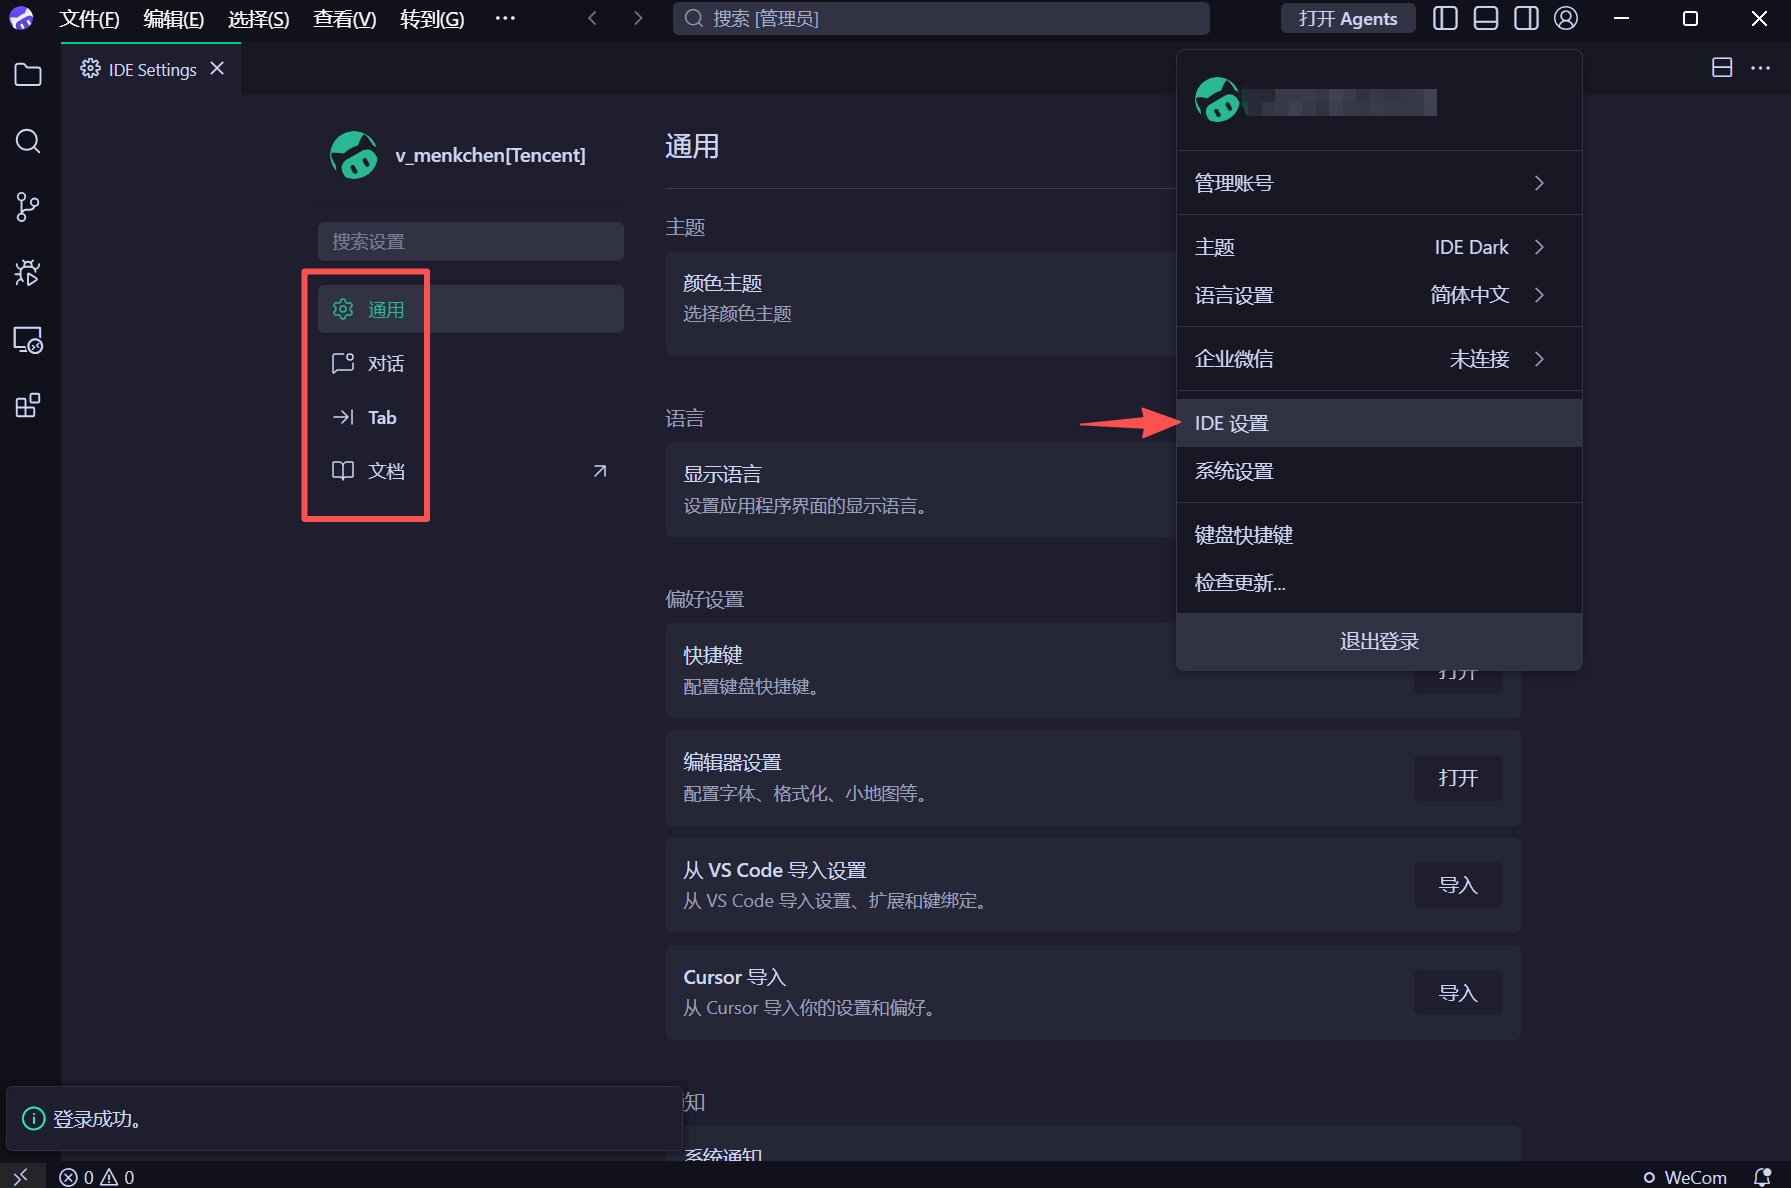Click 打开 button for 编辑器设置
Viewport: 1791px width, 1188px height.
[x=1458, y=778]
